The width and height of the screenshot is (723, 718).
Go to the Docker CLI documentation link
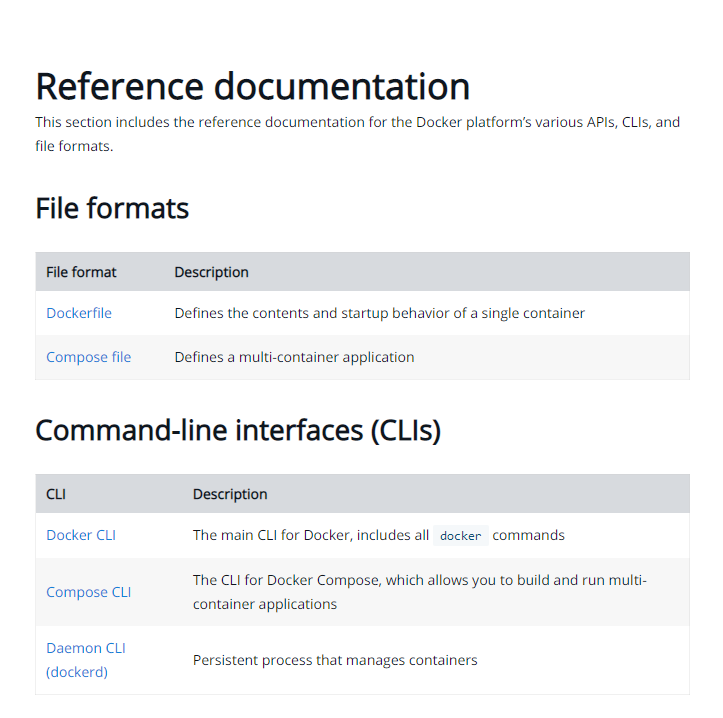(81, 535)
